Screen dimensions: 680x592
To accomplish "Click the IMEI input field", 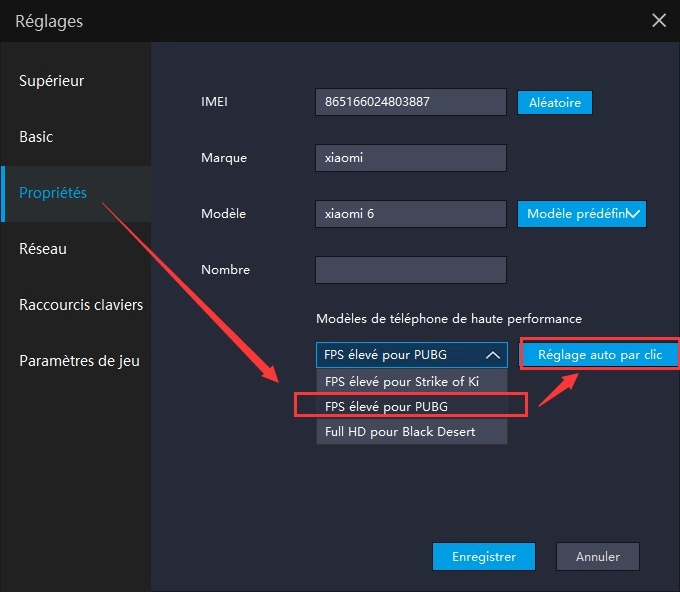I will click(x=411, y=102).
